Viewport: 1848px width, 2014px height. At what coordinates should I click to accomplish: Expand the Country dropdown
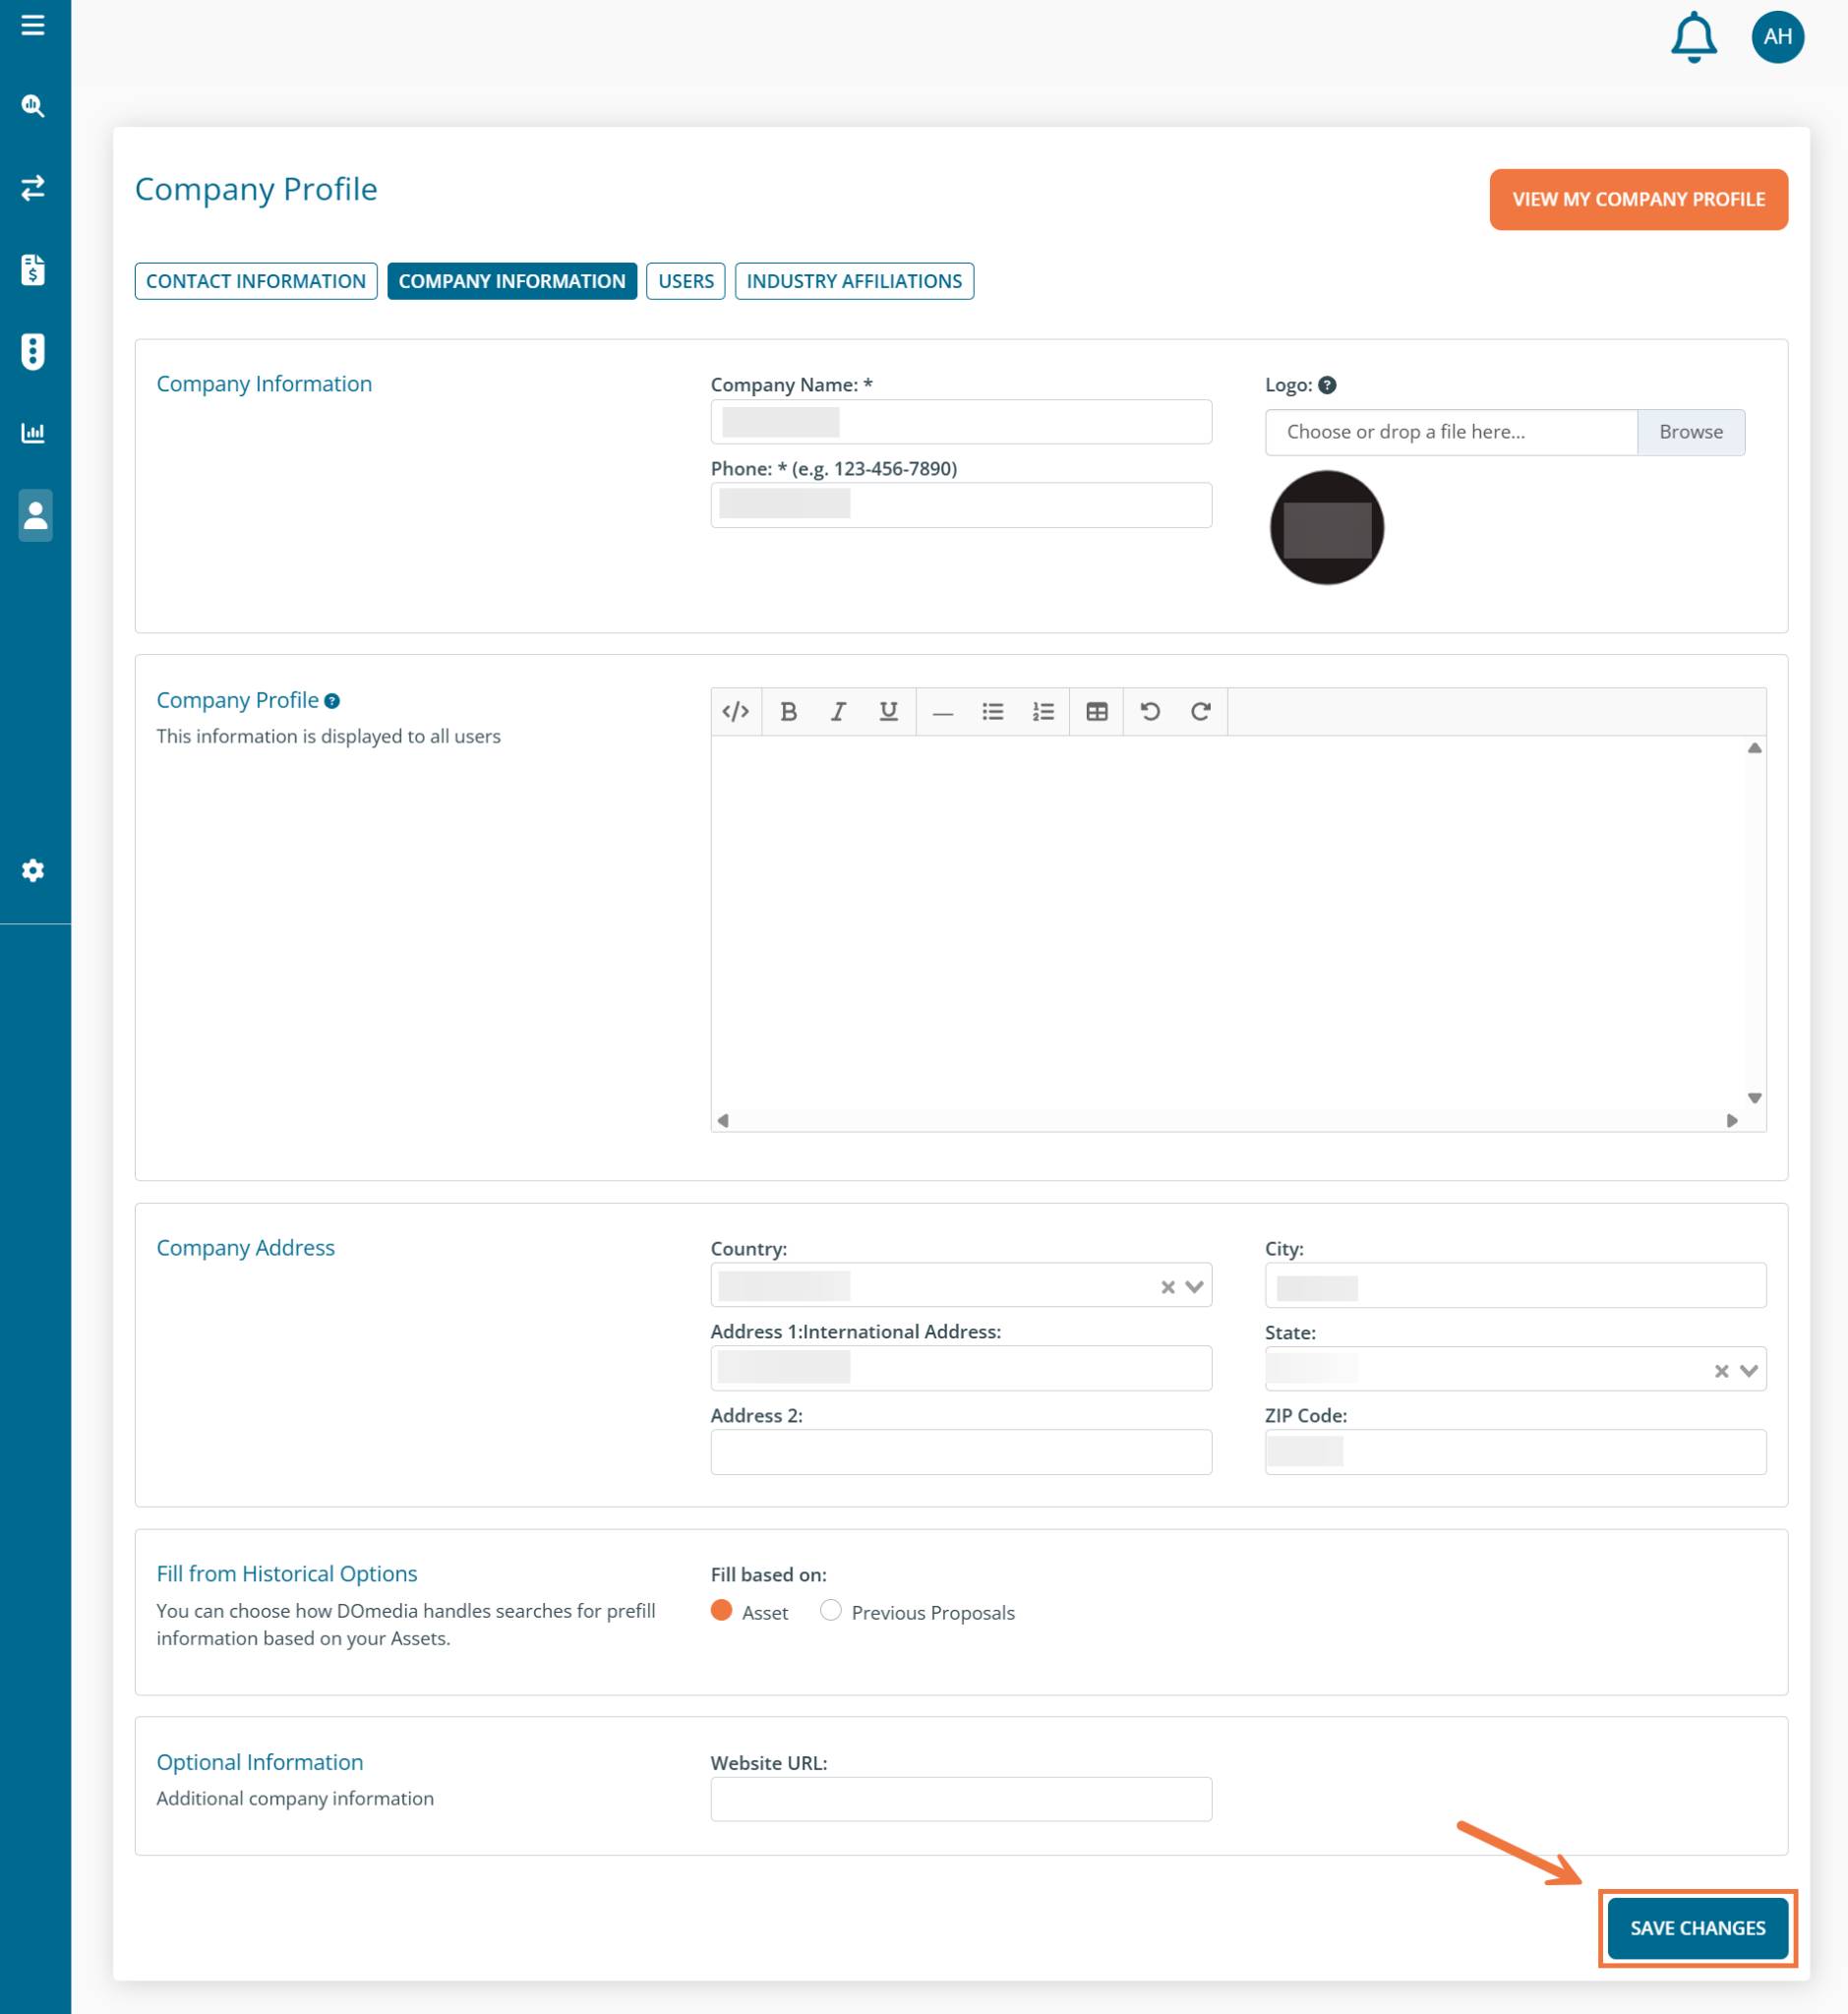pyautogui.click(x=1194, y=1287)
